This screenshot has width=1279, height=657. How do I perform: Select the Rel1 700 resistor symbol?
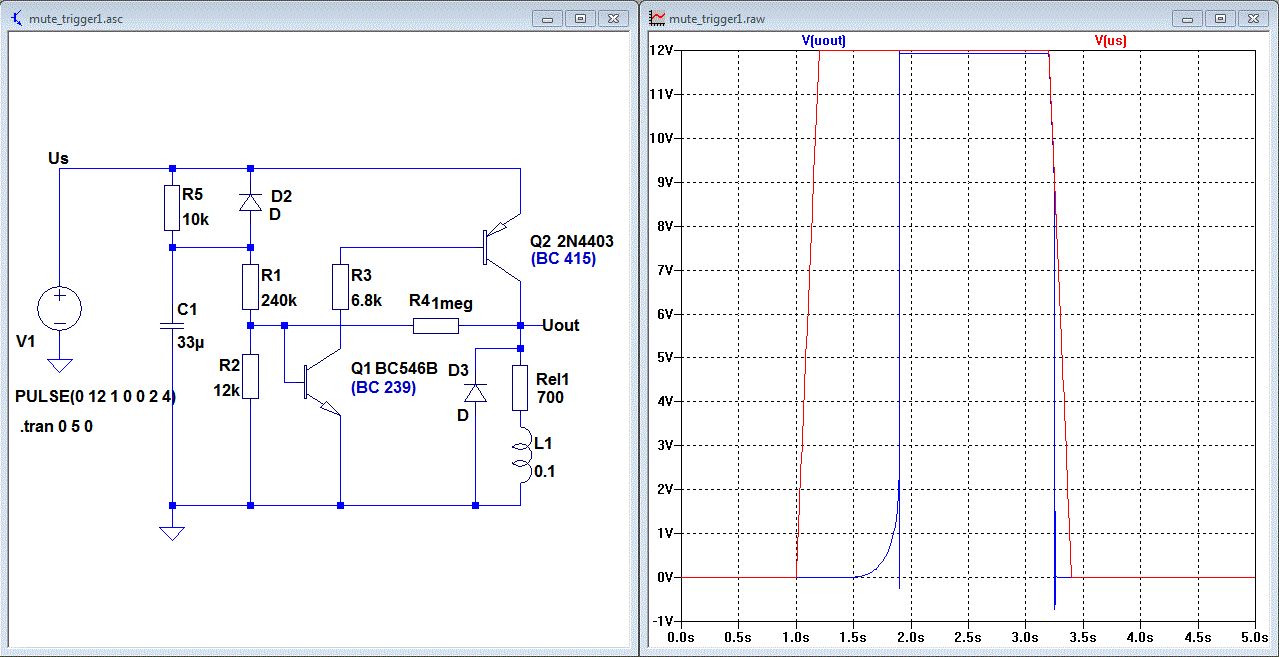[x=521, y=388]
